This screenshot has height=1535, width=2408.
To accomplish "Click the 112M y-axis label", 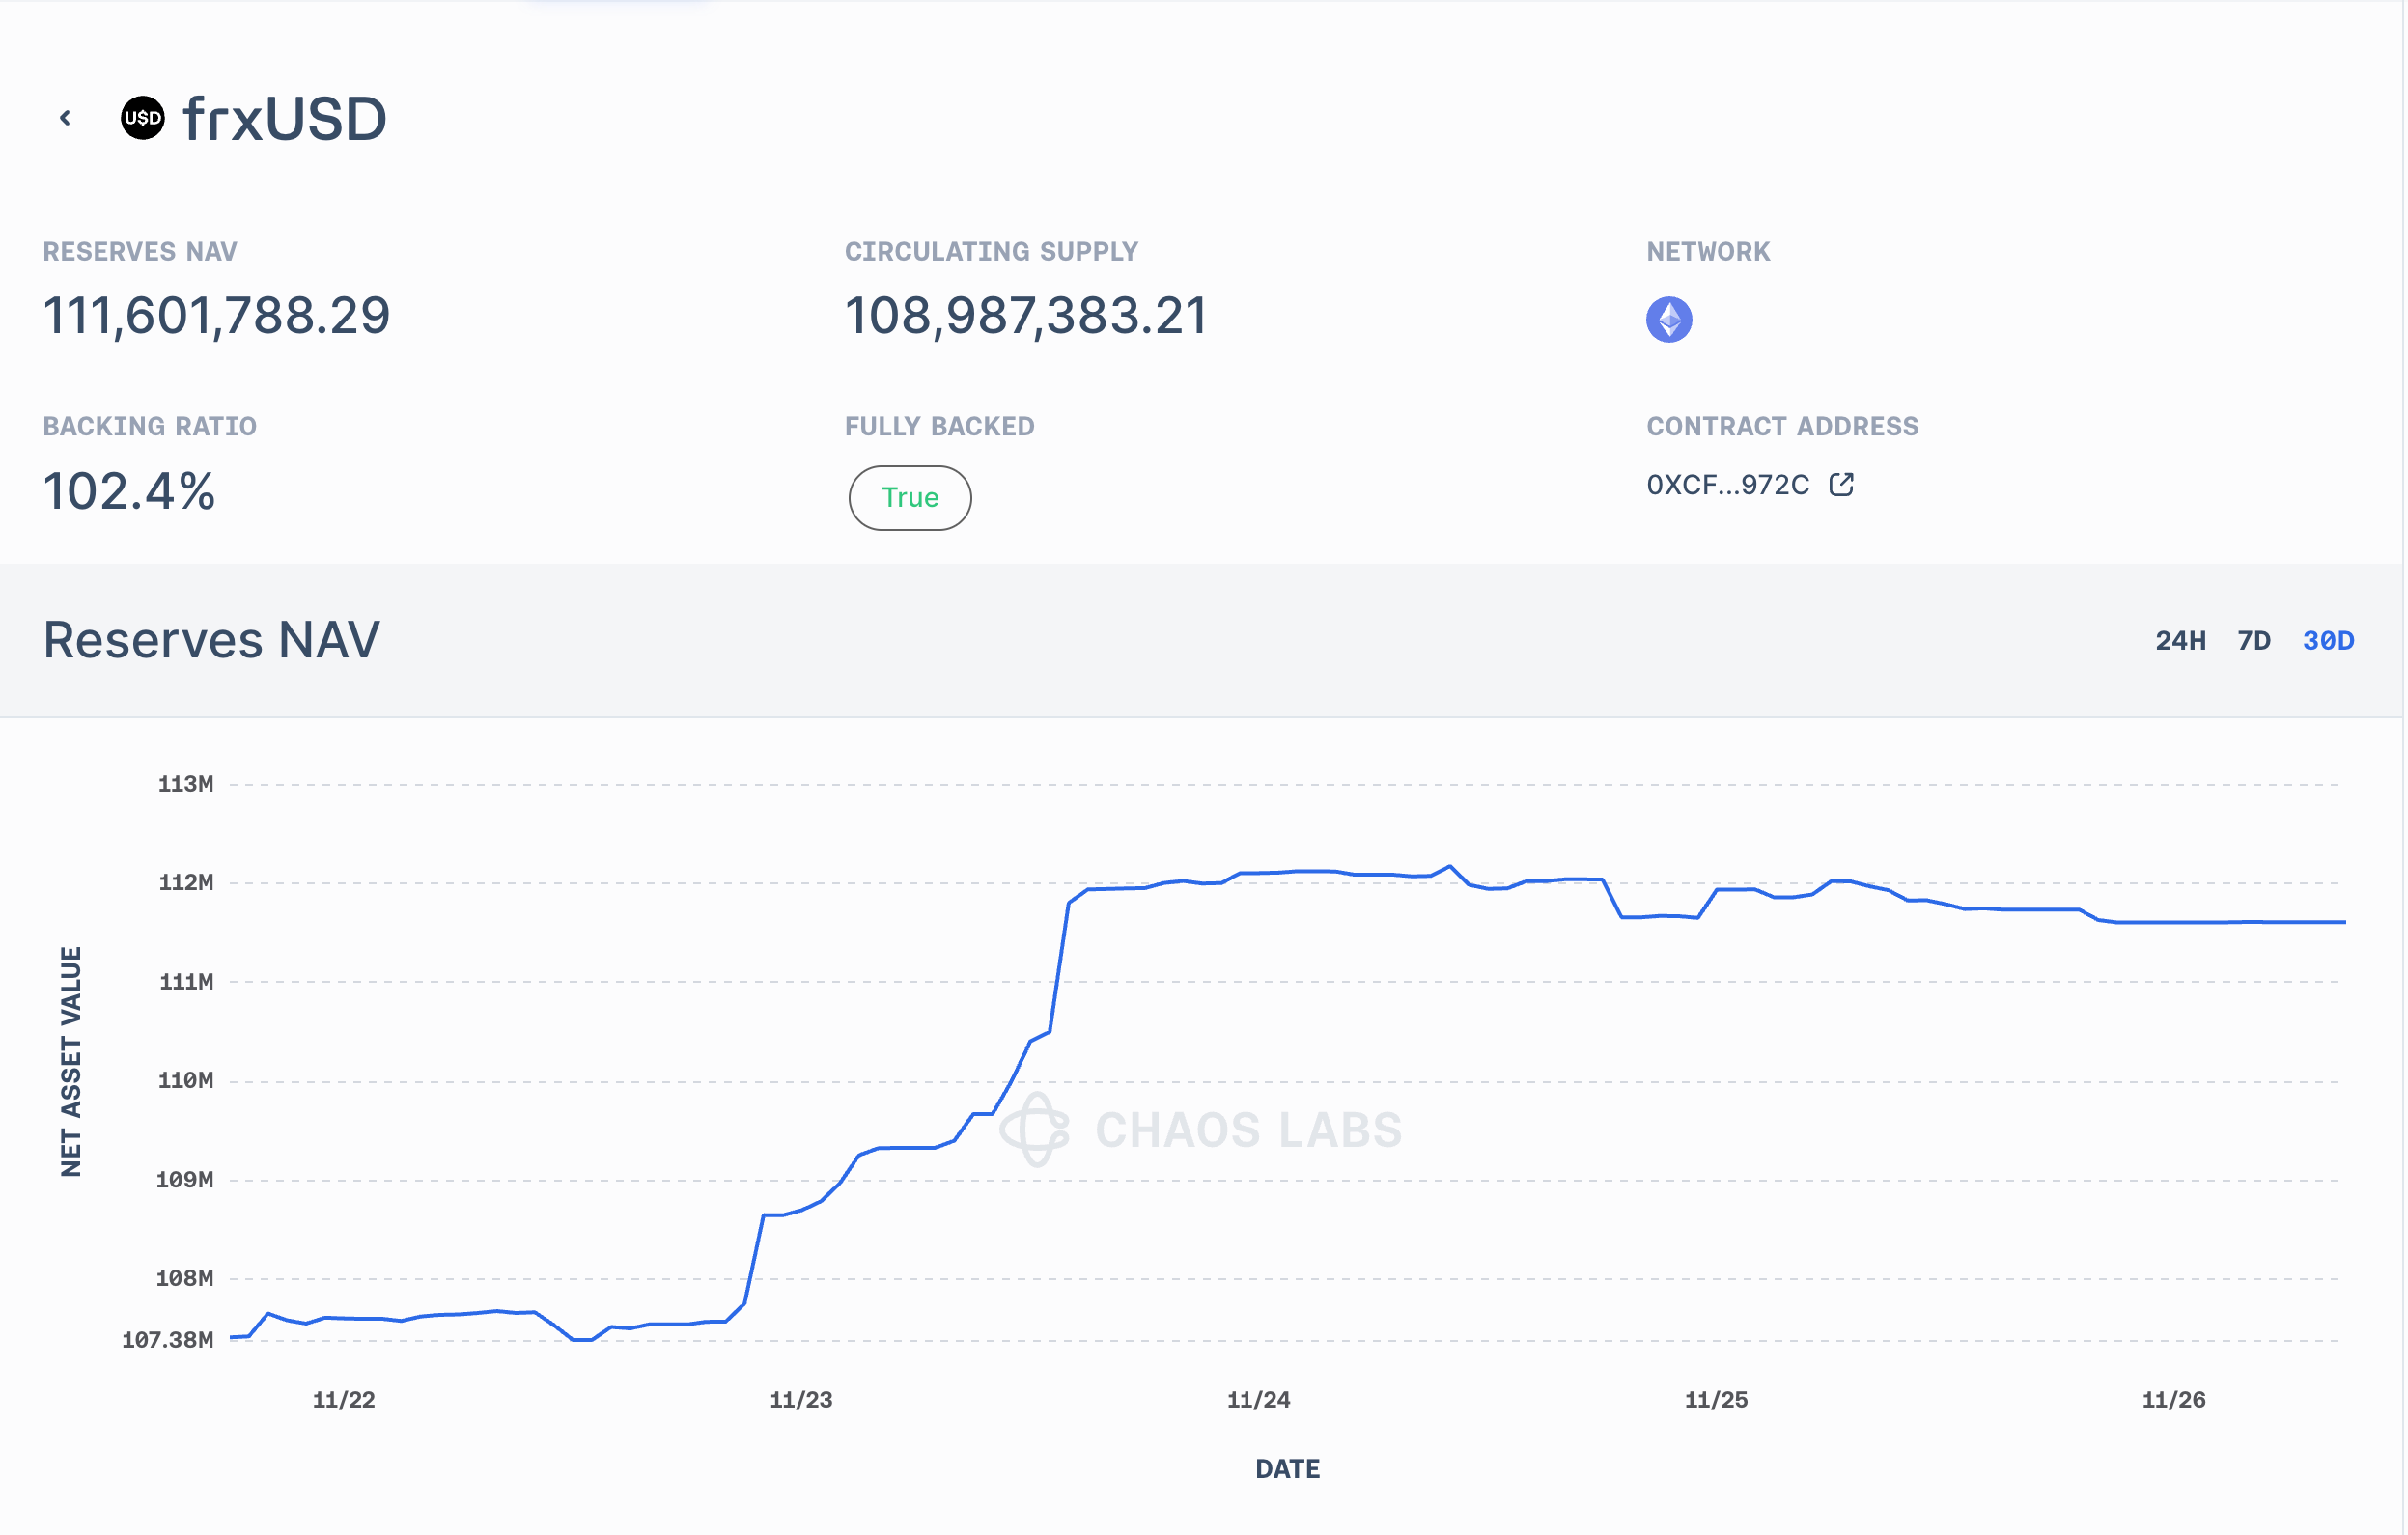I will tap(186, 882).
